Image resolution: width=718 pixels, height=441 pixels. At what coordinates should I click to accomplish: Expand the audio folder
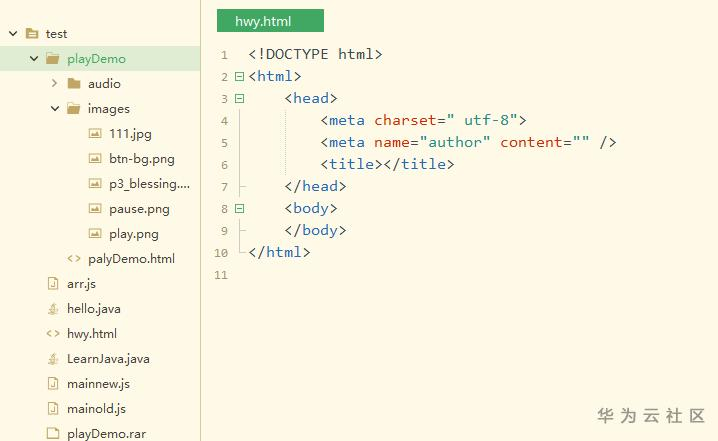click(55, 84)
